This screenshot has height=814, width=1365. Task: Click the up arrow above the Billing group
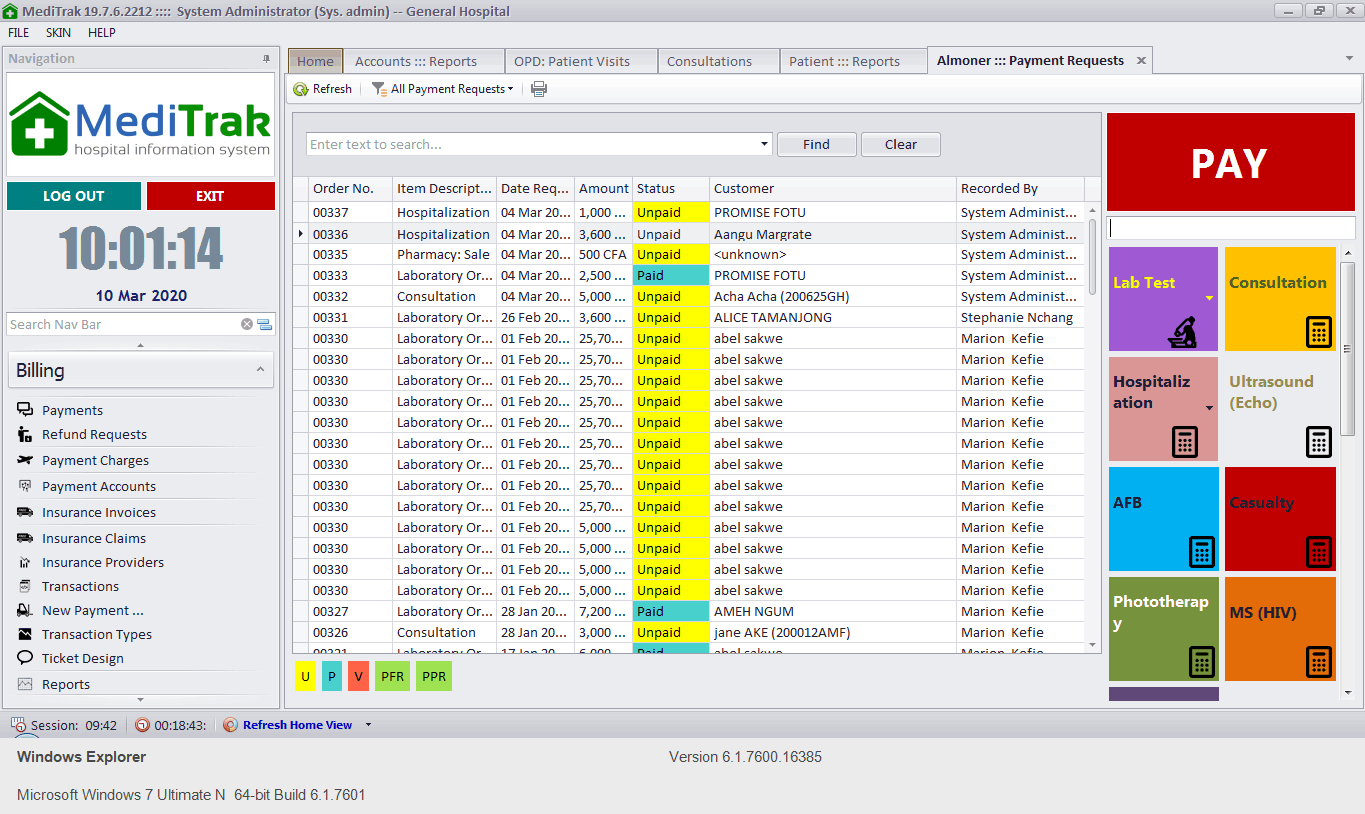pyautogui.click(x=140, y=345)
